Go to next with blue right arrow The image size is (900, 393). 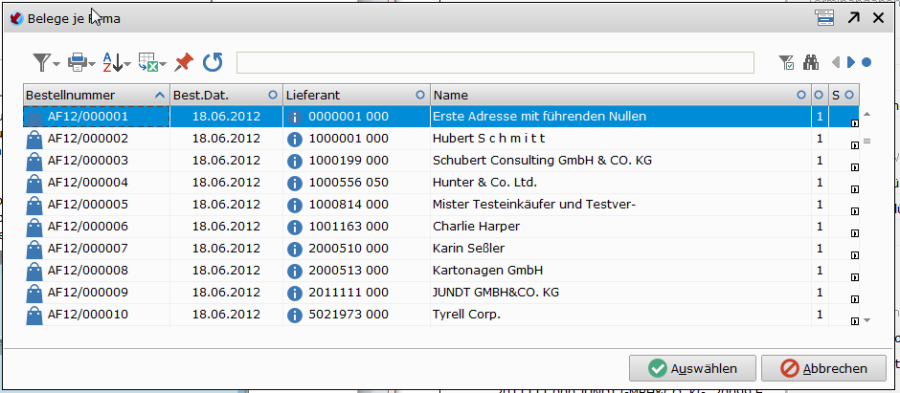[x=851, y=62]
